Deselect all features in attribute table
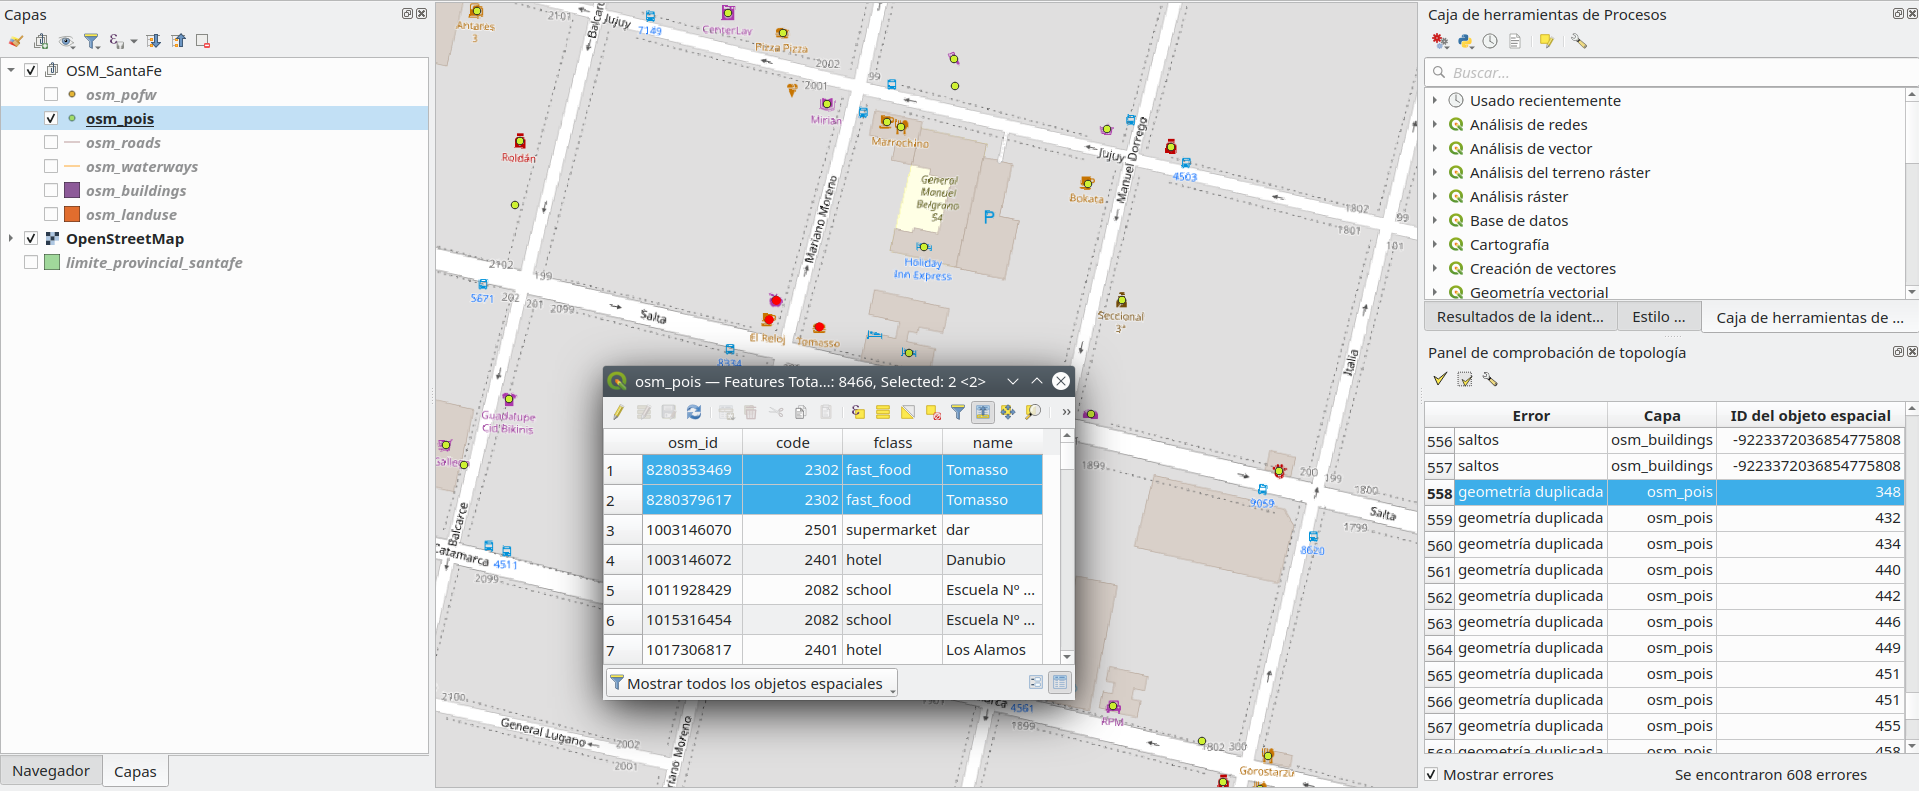 coord(933,412)
